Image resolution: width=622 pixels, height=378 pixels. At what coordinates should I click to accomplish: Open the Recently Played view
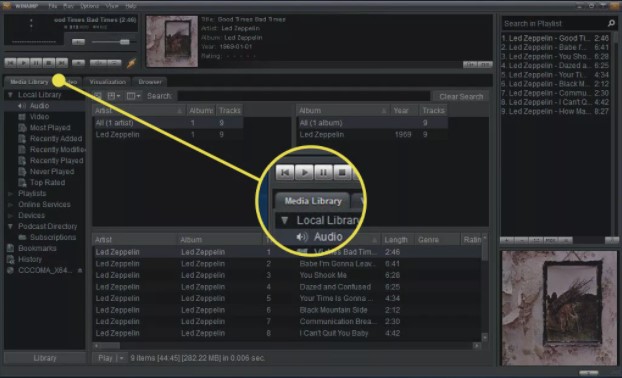click(x=56, y=161)
